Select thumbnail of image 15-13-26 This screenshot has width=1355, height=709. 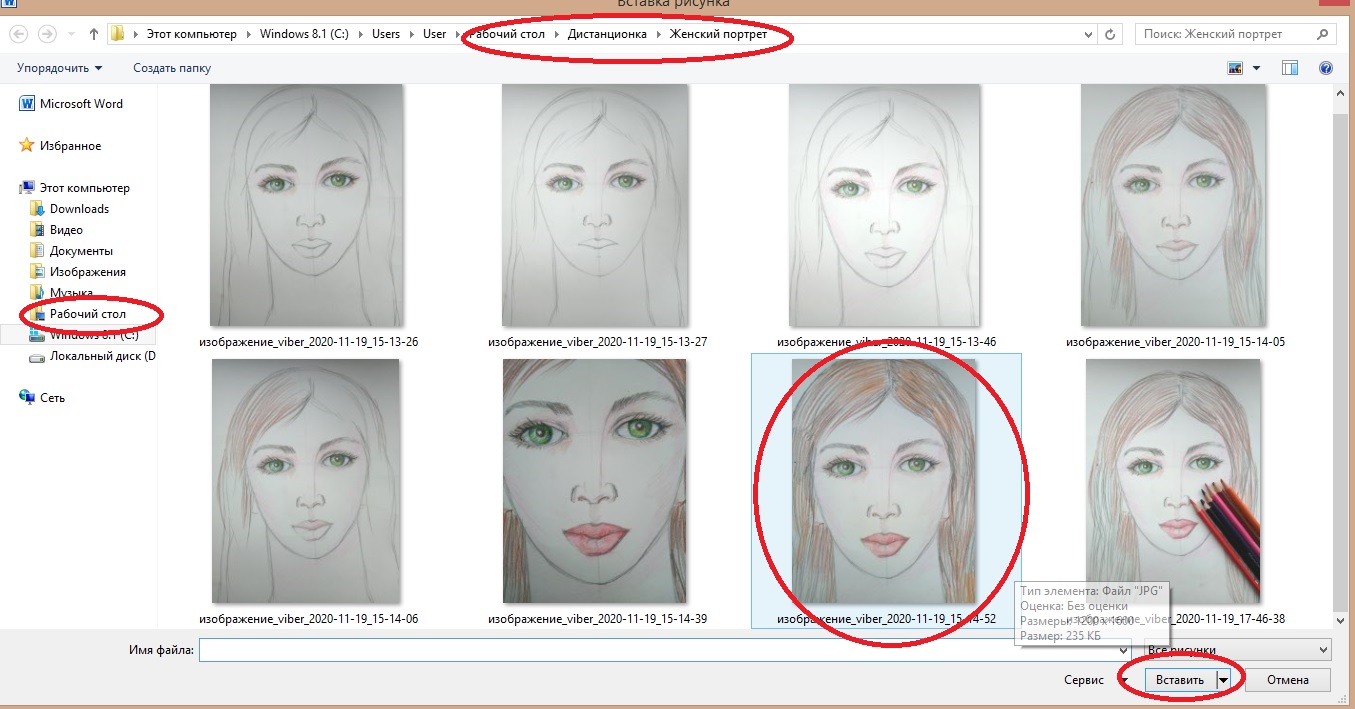pyautogui.click(x=307, y=205)
